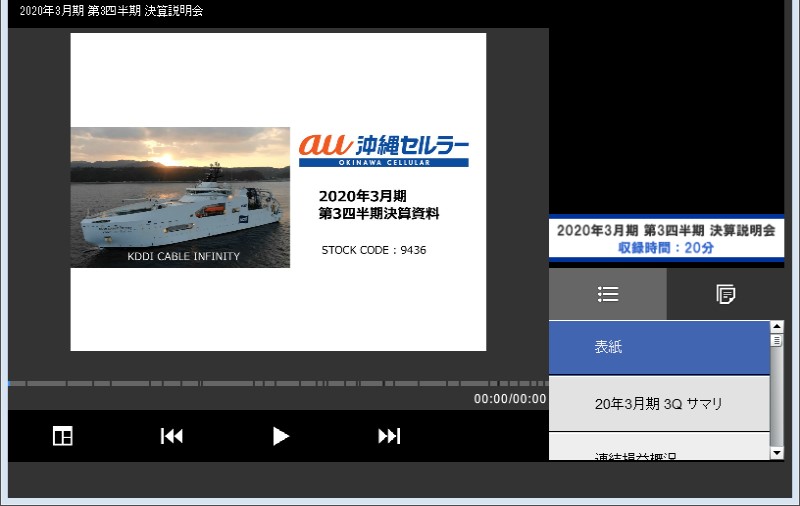Click the middle of the seek bar
This screenshot has width=800, height=506.
tap(278, 383)
